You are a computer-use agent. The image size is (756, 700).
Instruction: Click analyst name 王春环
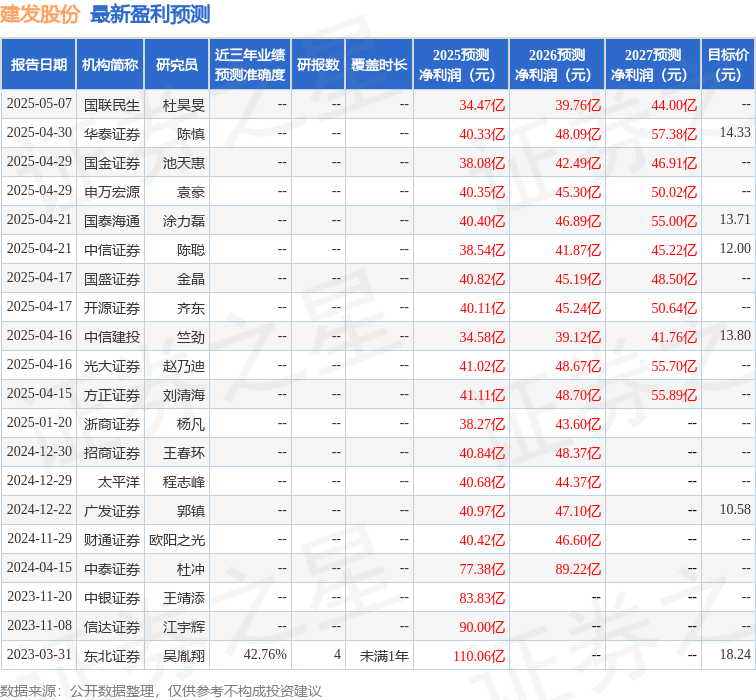pyautogui.click(x=184, y=453)
